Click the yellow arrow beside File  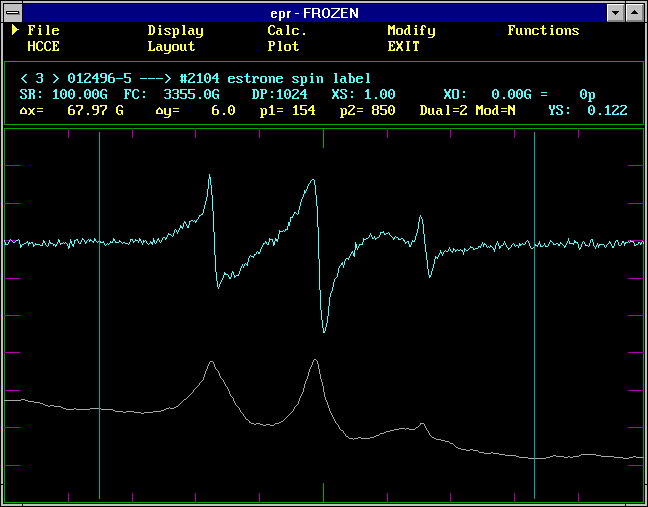[16, 30]
